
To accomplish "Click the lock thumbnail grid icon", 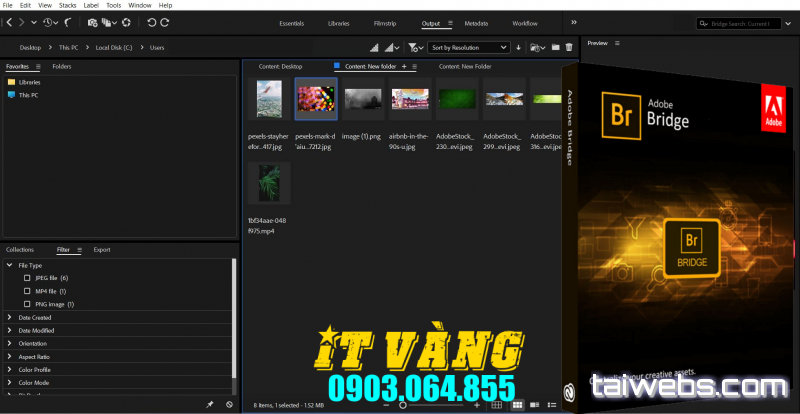I will [496, 405].
